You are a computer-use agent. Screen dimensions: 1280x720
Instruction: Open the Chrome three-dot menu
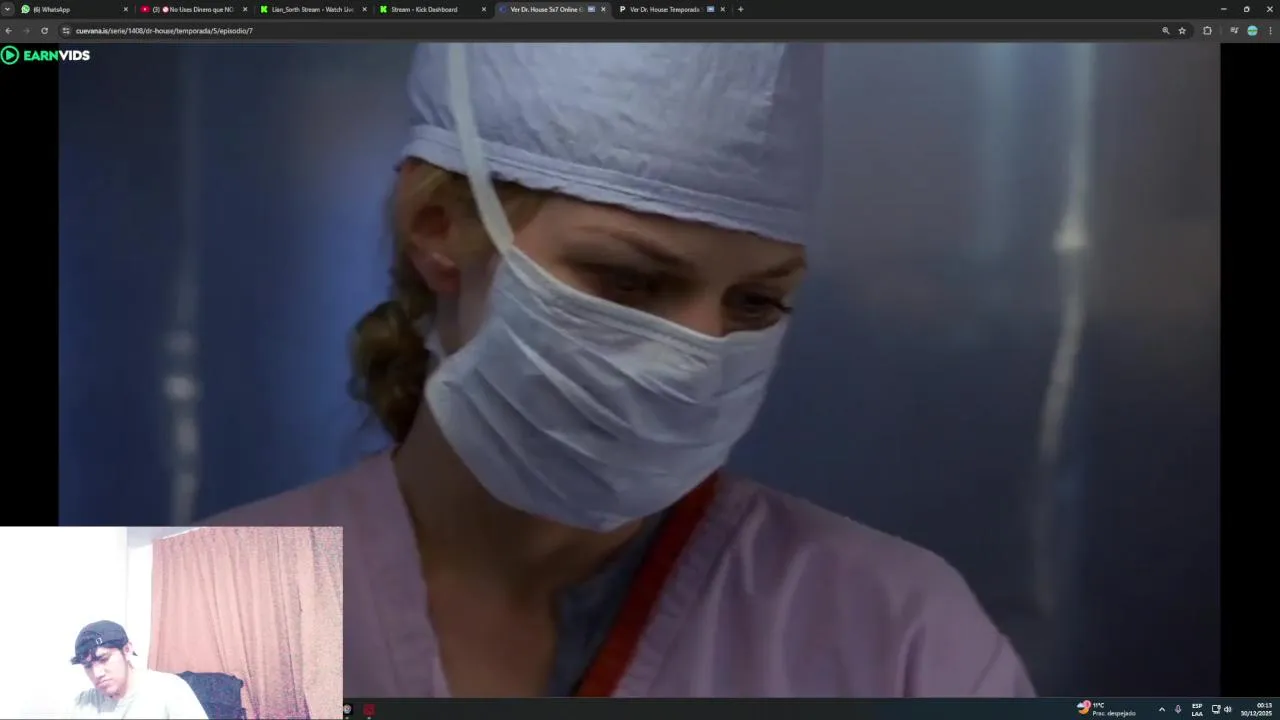[1270, 31]
